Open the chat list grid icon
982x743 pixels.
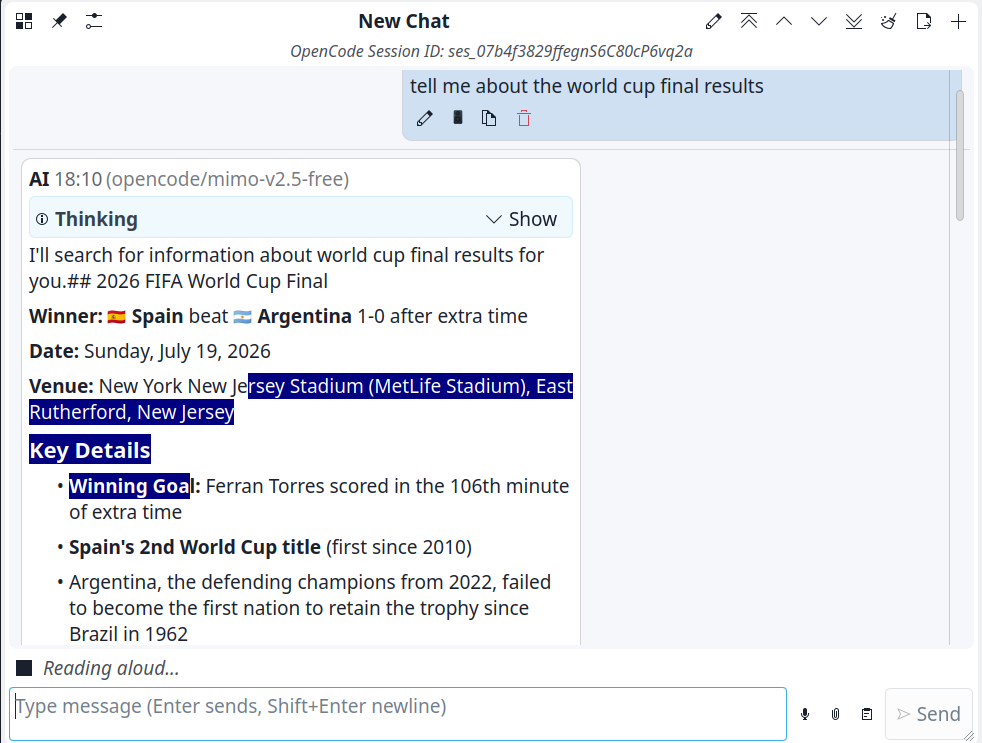24,21
